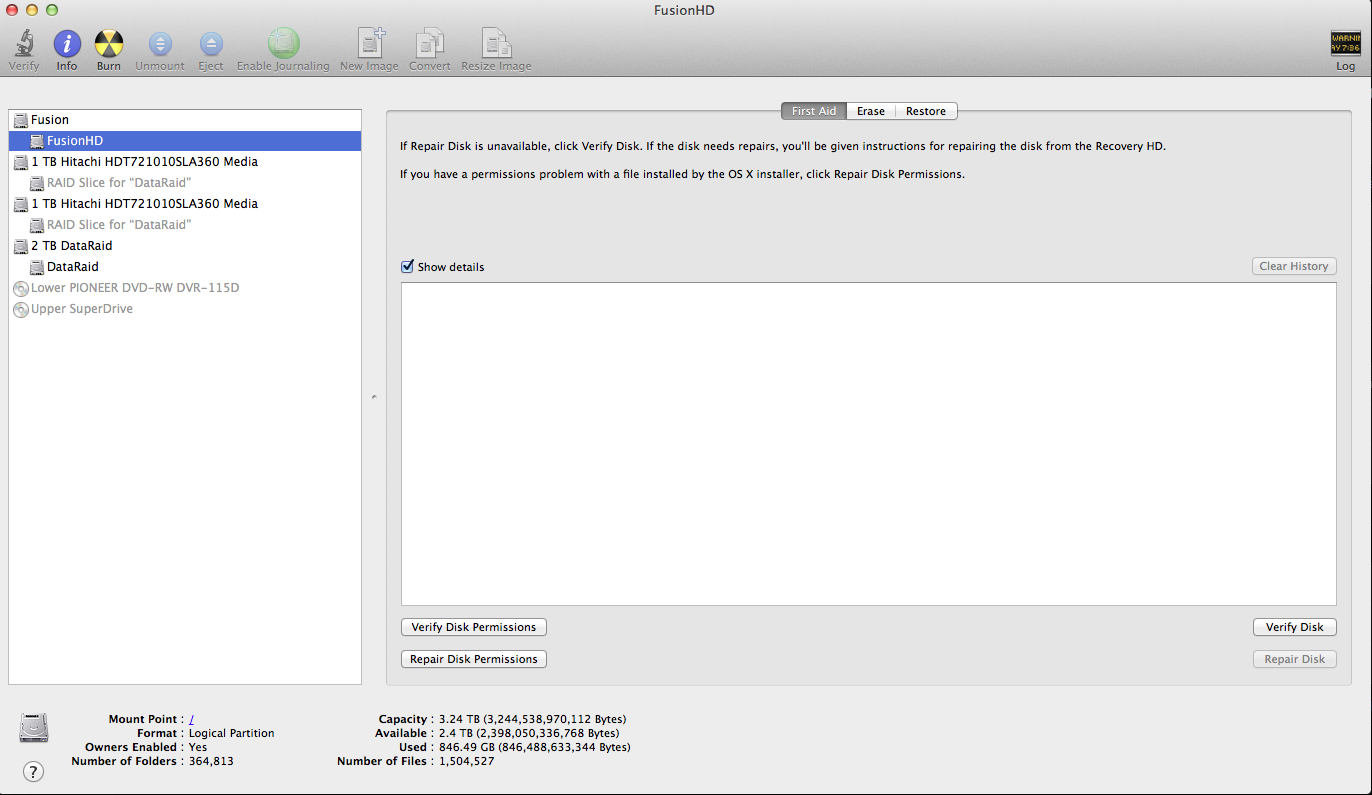Click the disk icon beside Mount Point
Image resolution: width=1372 pixels, height=795 pixels.
tap(34, 728)
